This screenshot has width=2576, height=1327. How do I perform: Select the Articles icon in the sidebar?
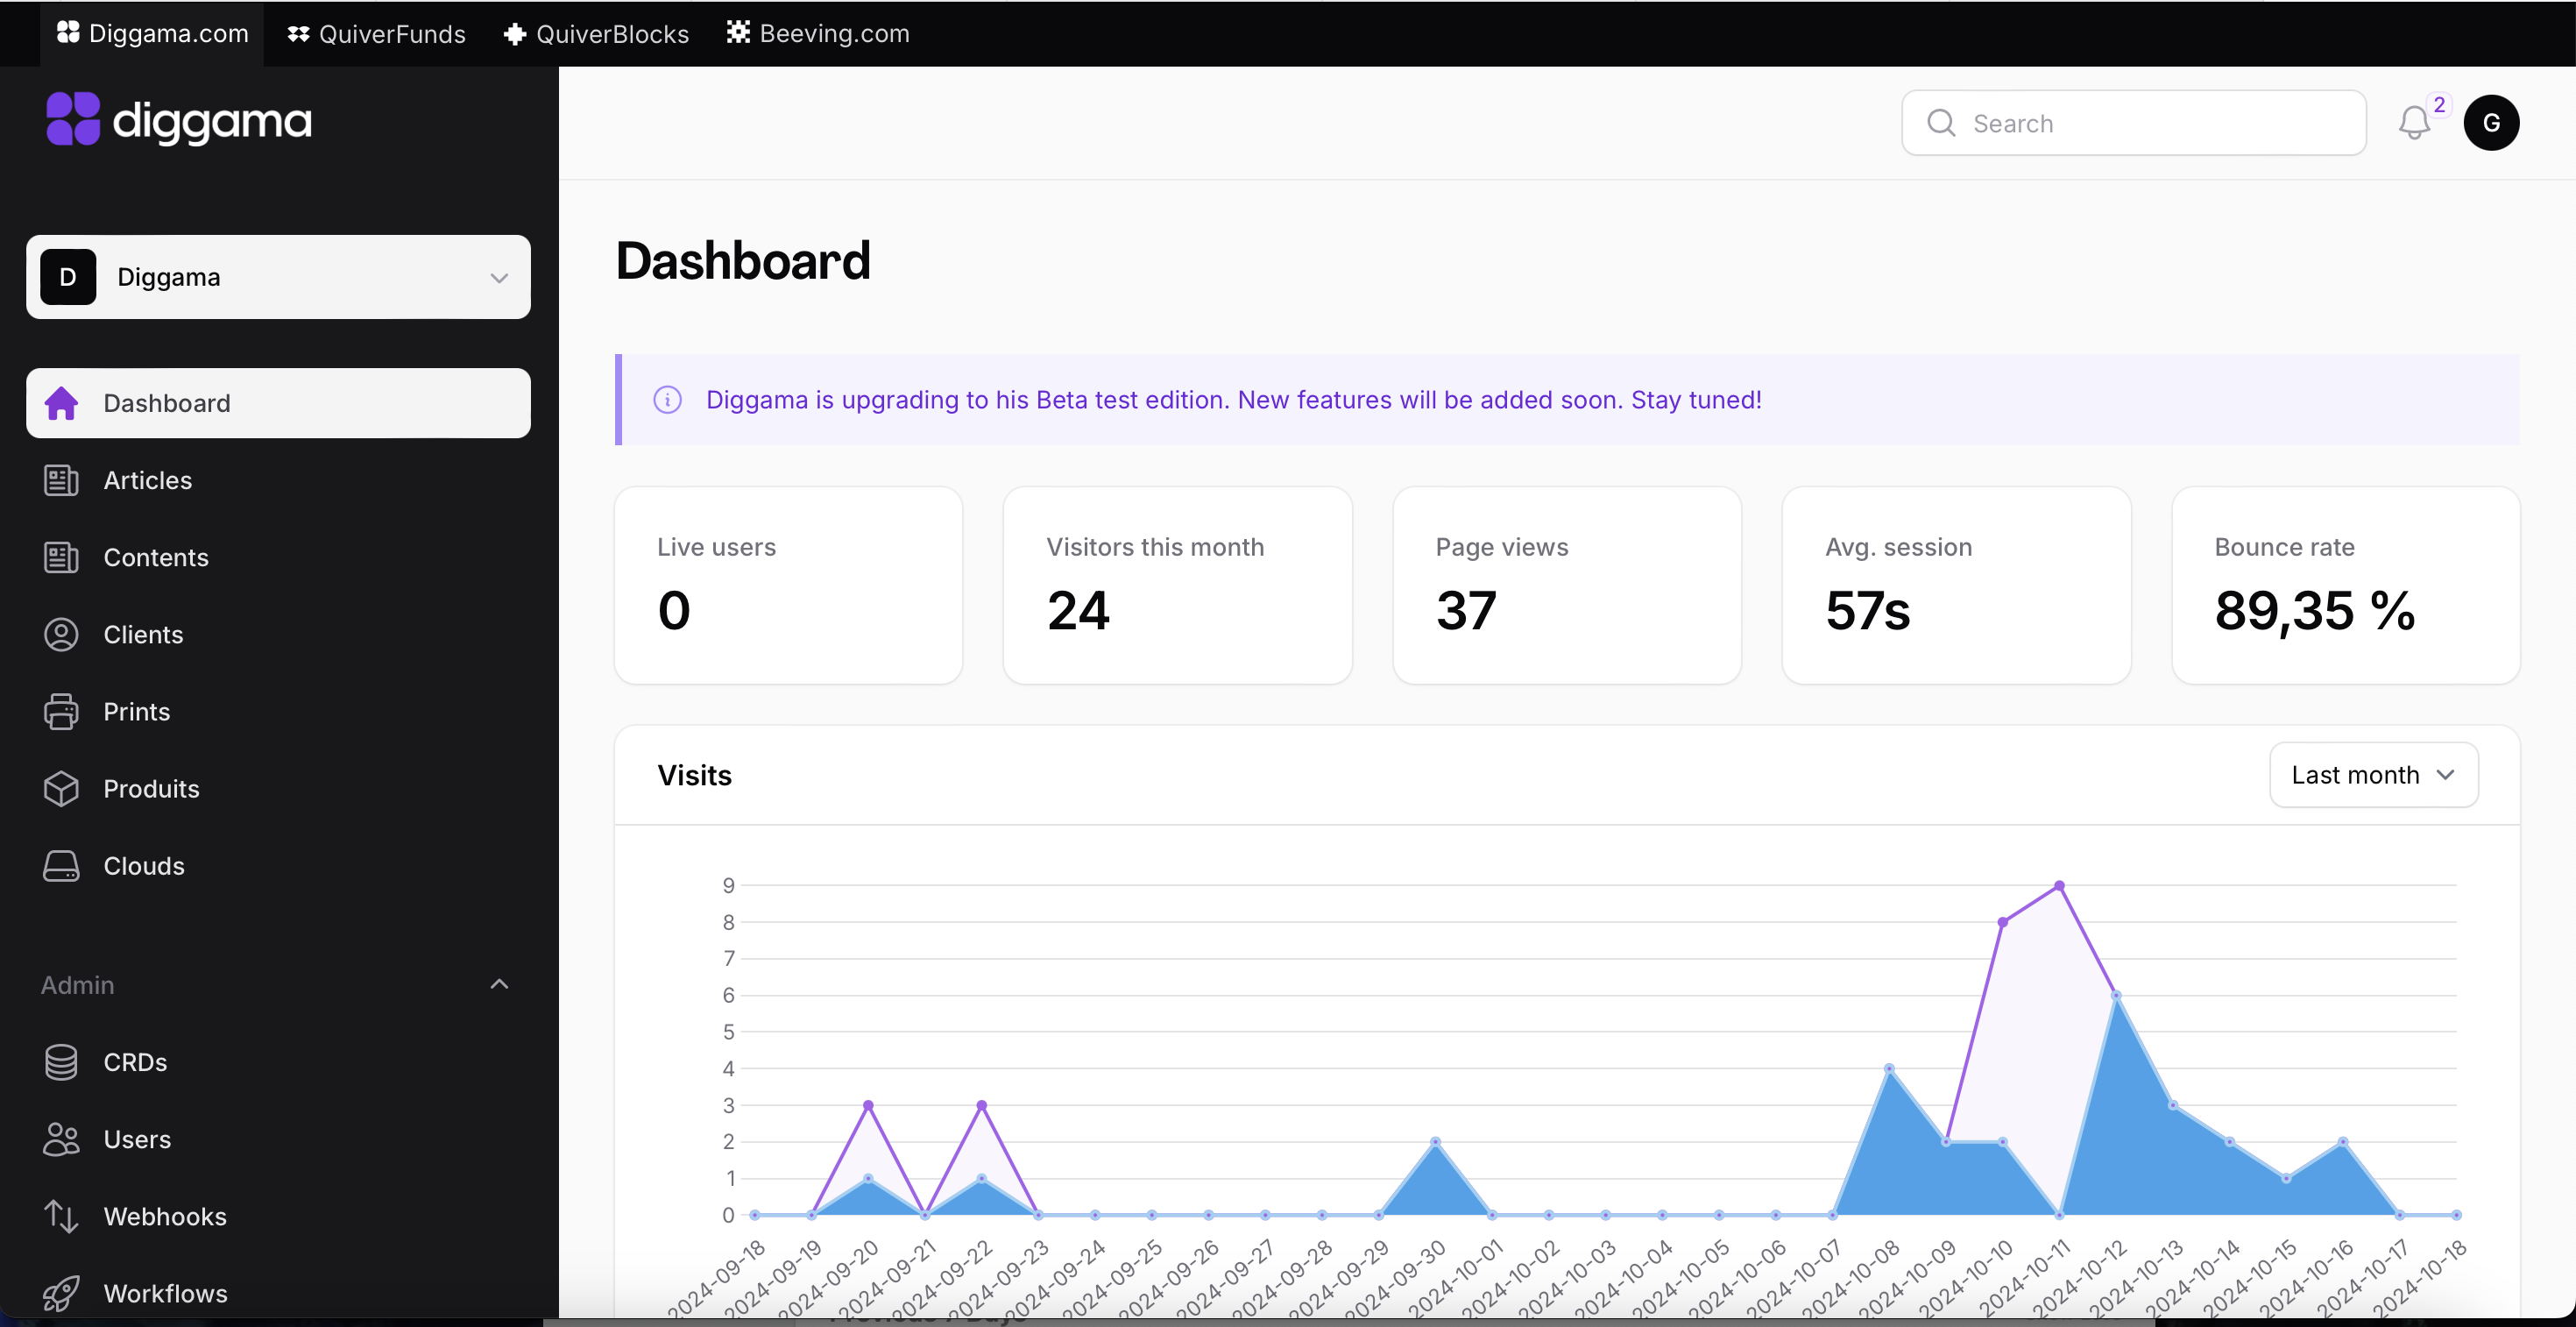click(x=61, y=480)
